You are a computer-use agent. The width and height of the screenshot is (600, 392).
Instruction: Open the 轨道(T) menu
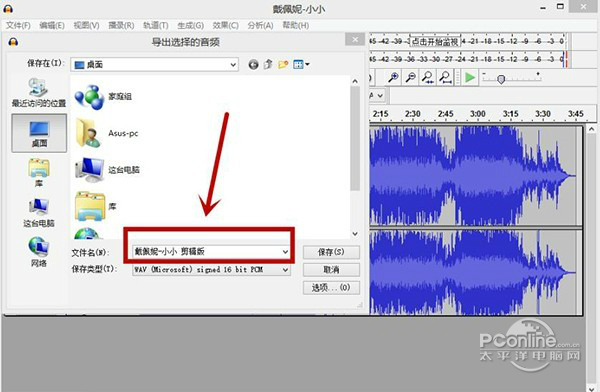(x=156, y=25)
